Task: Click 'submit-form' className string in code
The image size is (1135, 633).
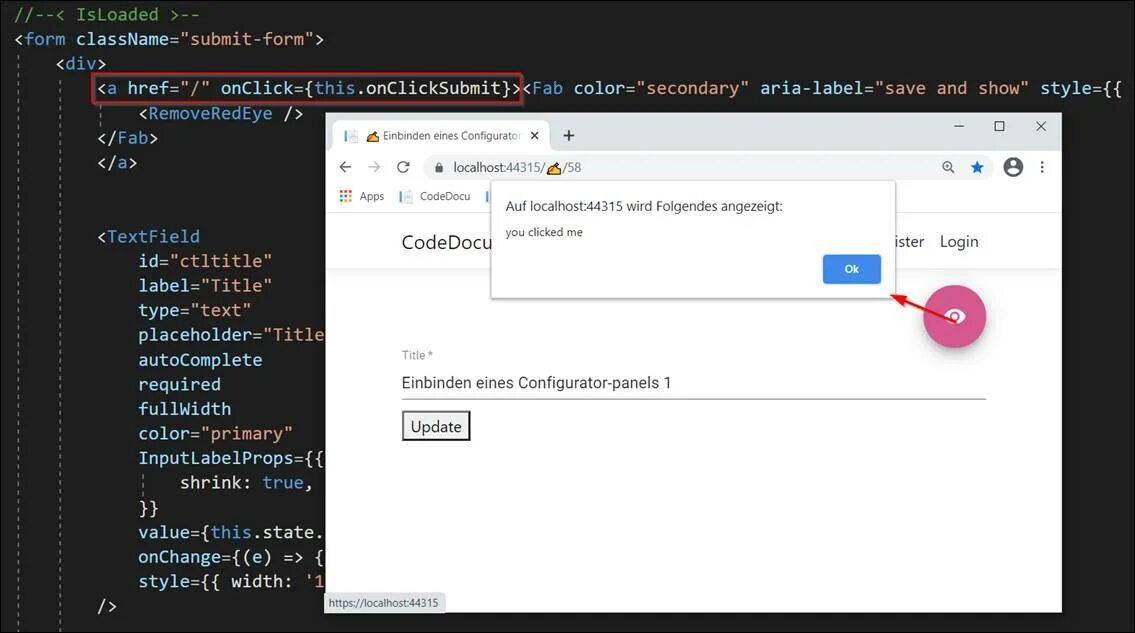Action: 247,38
